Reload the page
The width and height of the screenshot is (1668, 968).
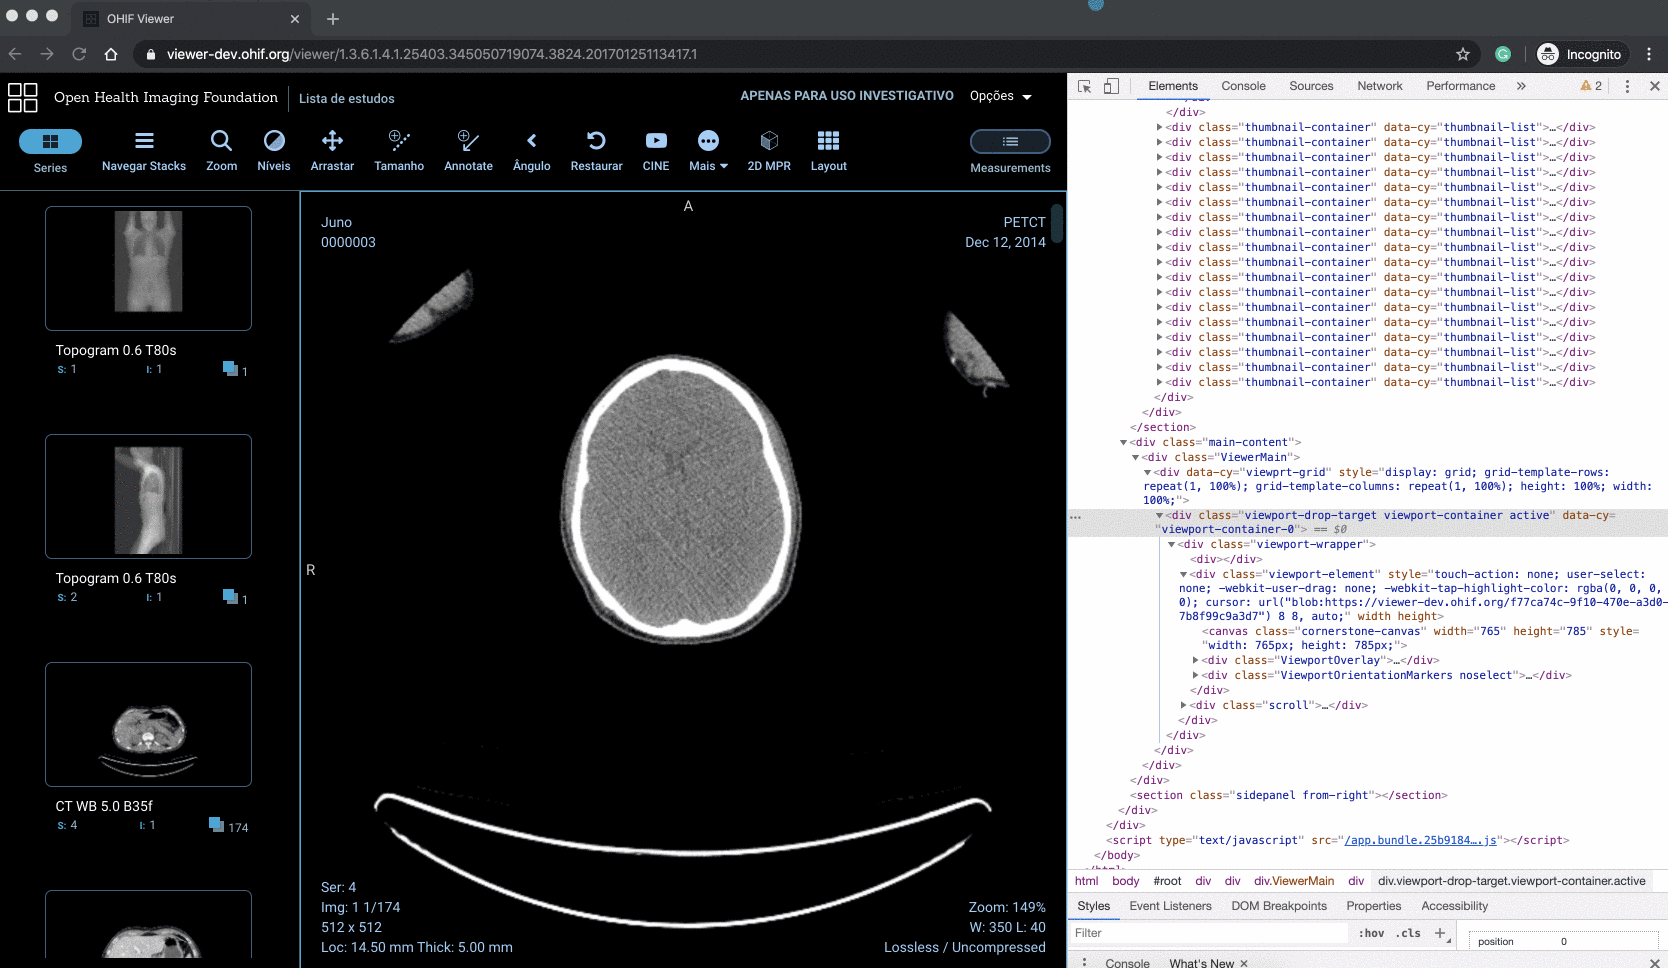pos(79,54)
